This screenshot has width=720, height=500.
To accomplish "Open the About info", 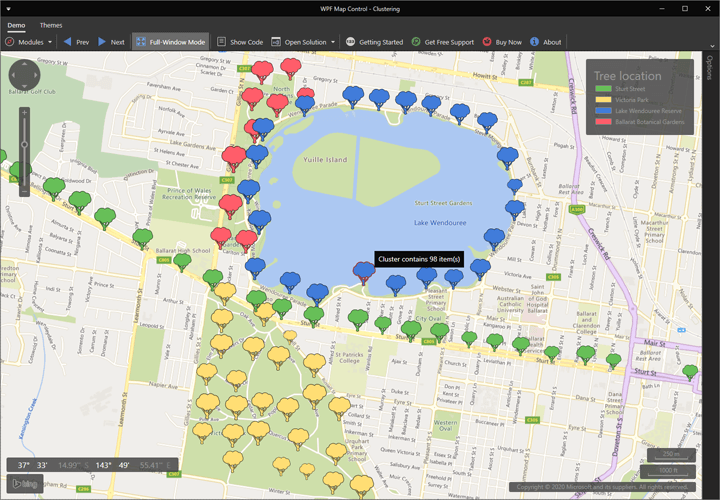I will coord(535,42).
